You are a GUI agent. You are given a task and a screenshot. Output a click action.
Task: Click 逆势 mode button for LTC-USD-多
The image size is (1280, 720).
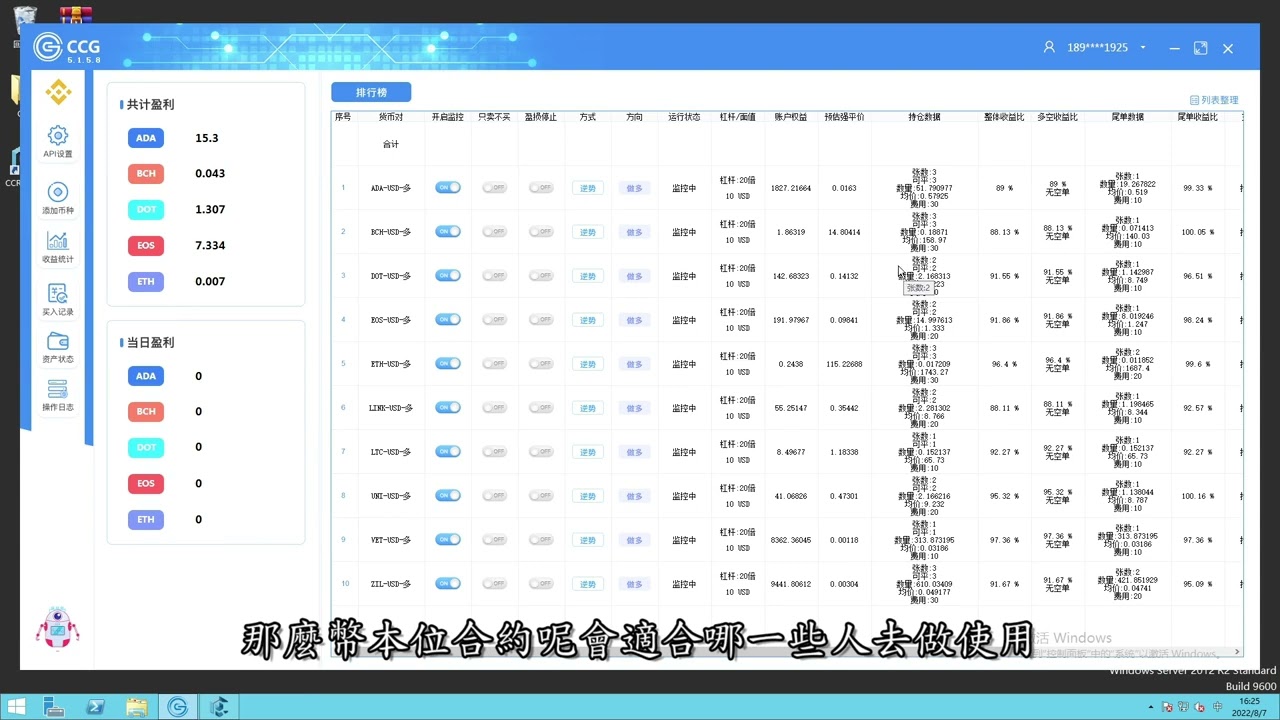pyautogui.click(x=588, y=452)
